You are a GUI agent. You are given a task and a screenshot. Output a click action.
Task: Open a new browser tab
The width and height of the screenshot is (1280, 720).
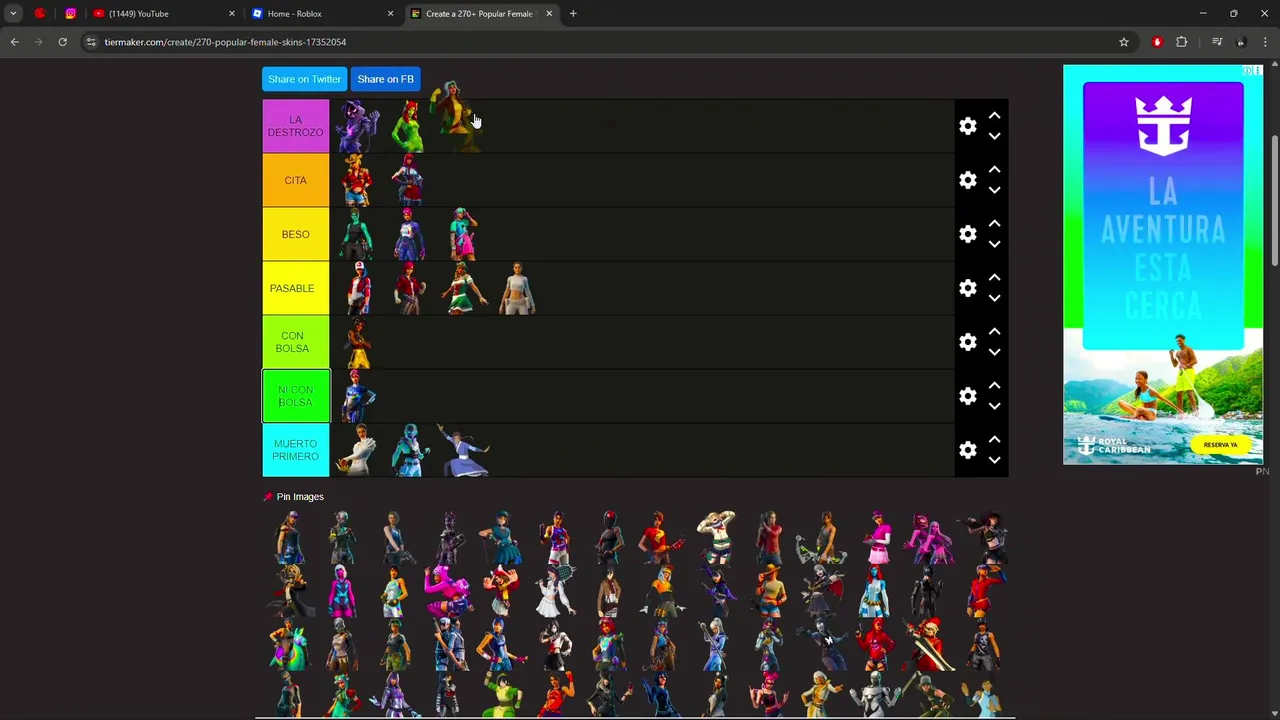pyautogui.click(x=573, y=14)
